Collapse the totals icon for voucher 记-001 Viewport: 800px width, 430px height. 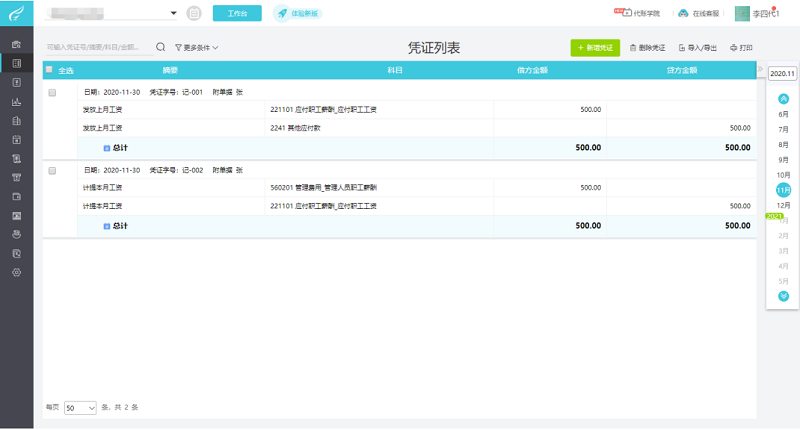(x=106, y=147)
